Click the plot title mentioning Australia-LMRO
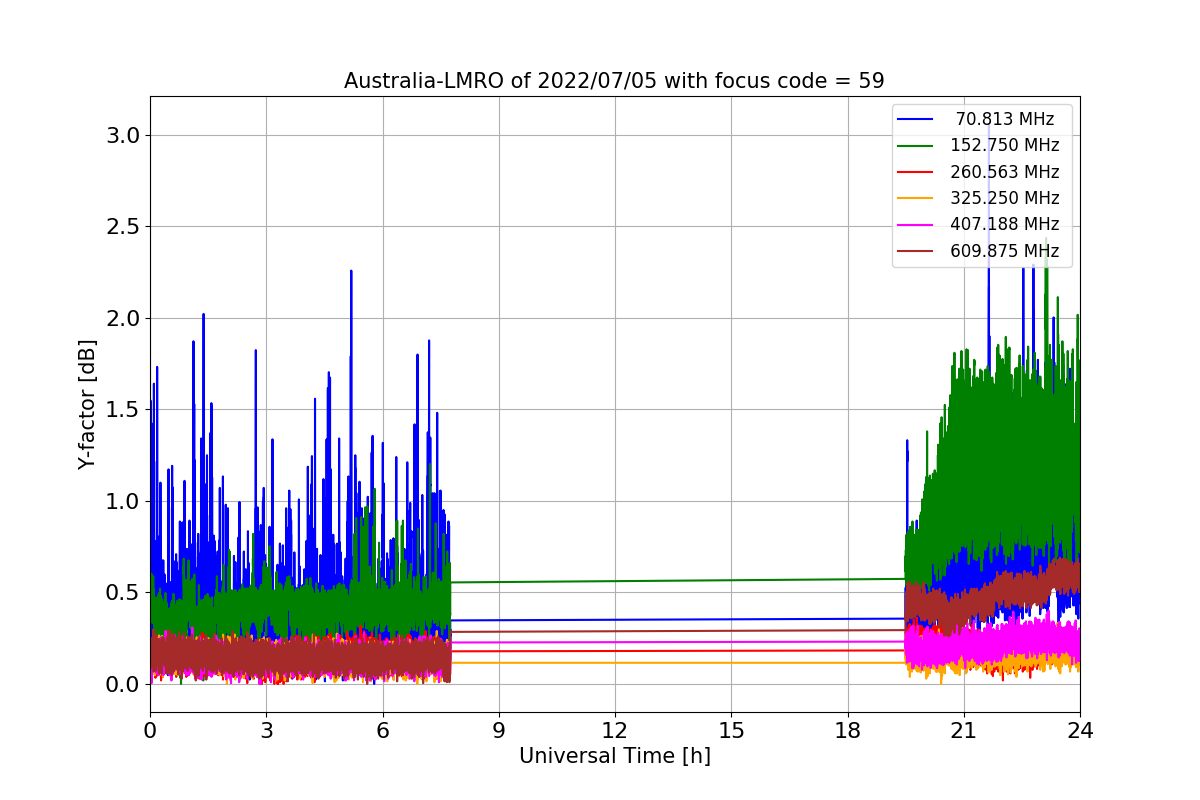The width and height of the screenshot is (1200, 800). click(614, 81)
